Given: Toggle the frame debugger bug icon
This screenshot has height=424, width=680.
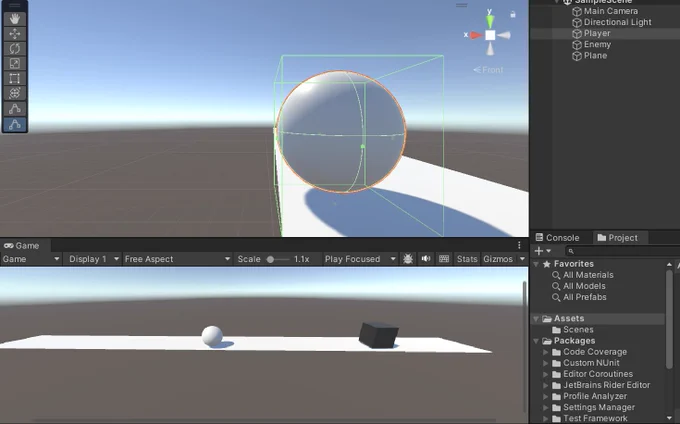Looking at the screenshot, I should point(408,259).
